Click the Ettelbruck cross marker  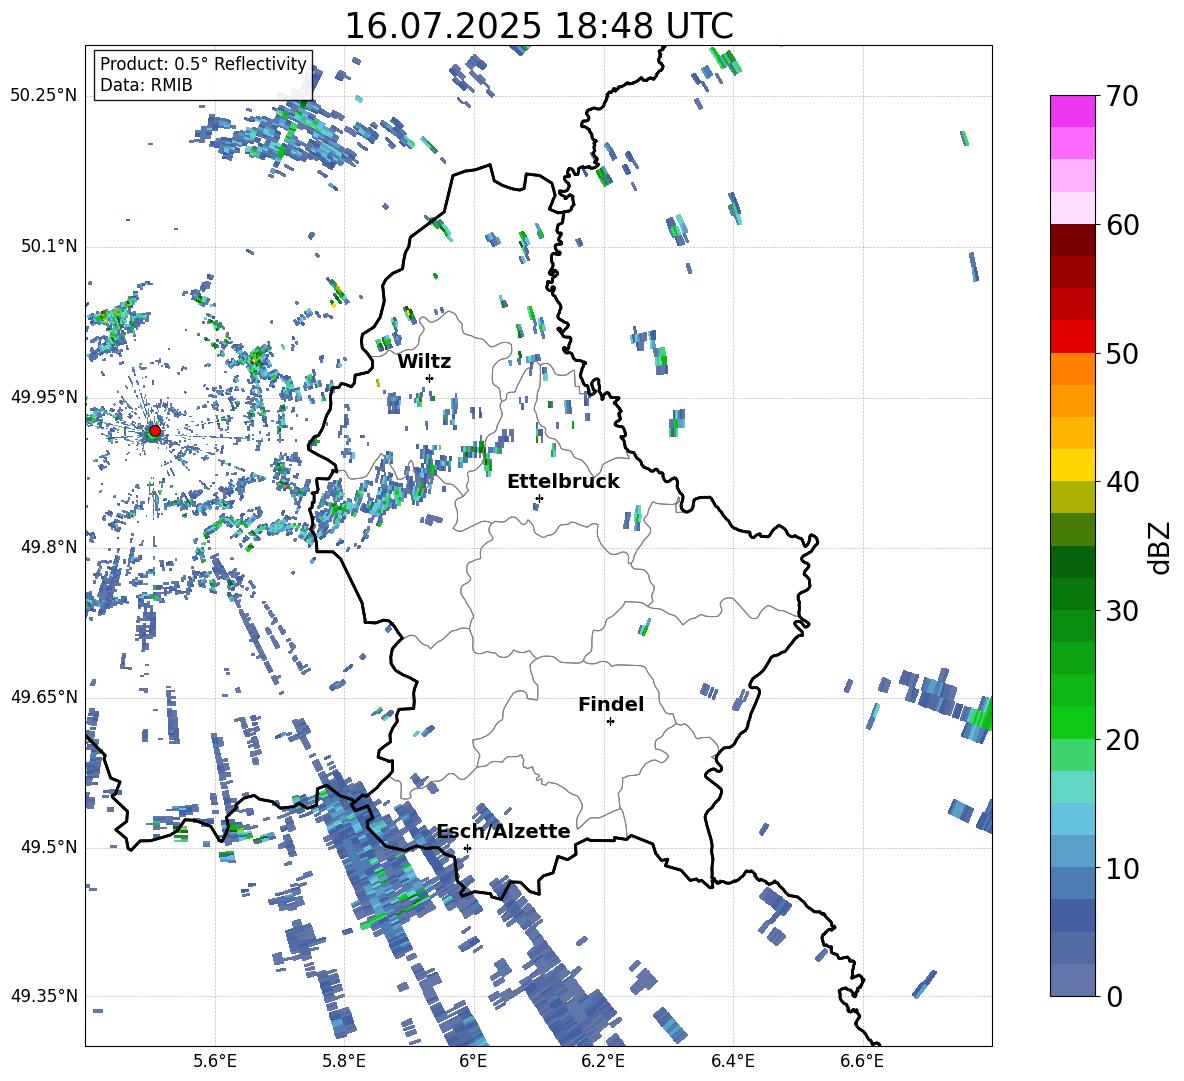(x=539, y=498)
